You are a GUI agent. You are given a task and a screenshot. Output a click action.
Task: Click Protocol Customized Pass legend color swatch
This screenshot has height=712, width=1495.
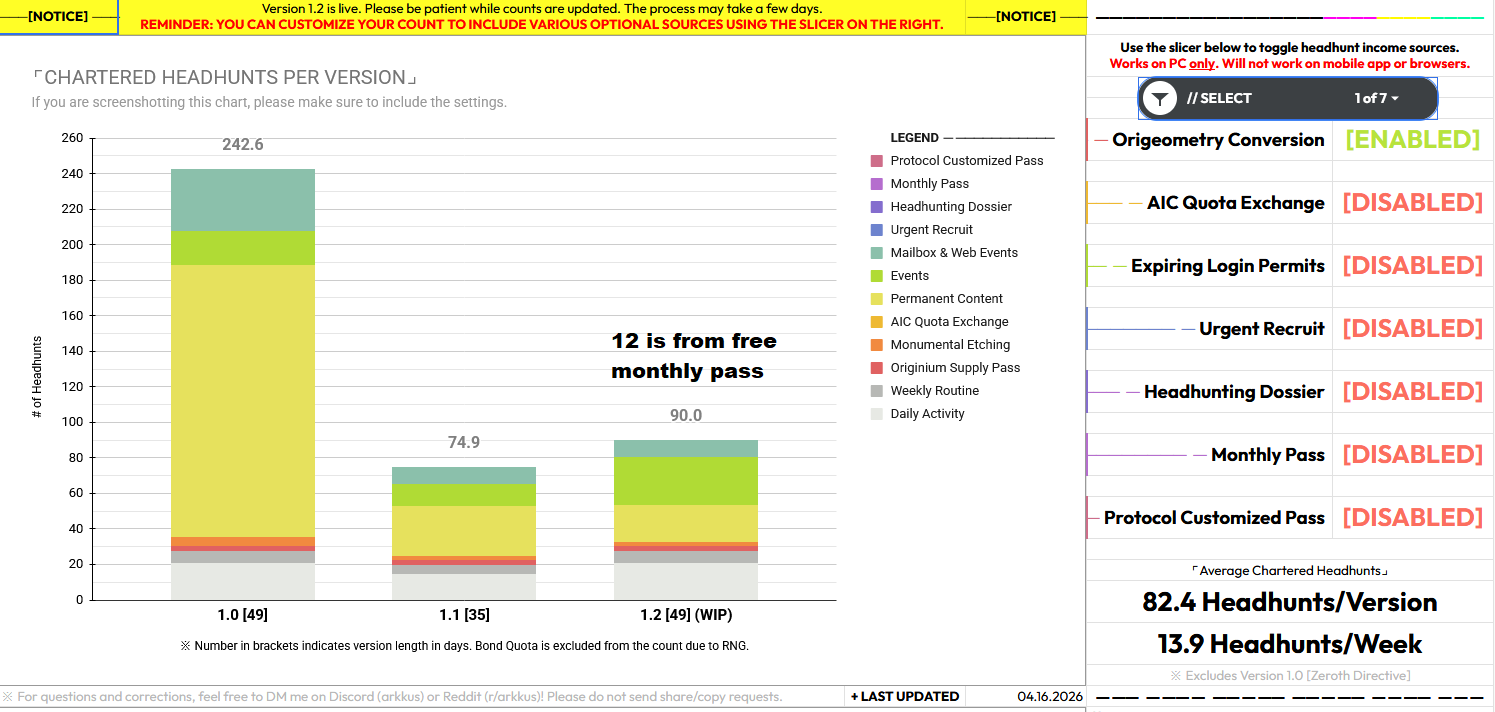(x=877, y=161)
